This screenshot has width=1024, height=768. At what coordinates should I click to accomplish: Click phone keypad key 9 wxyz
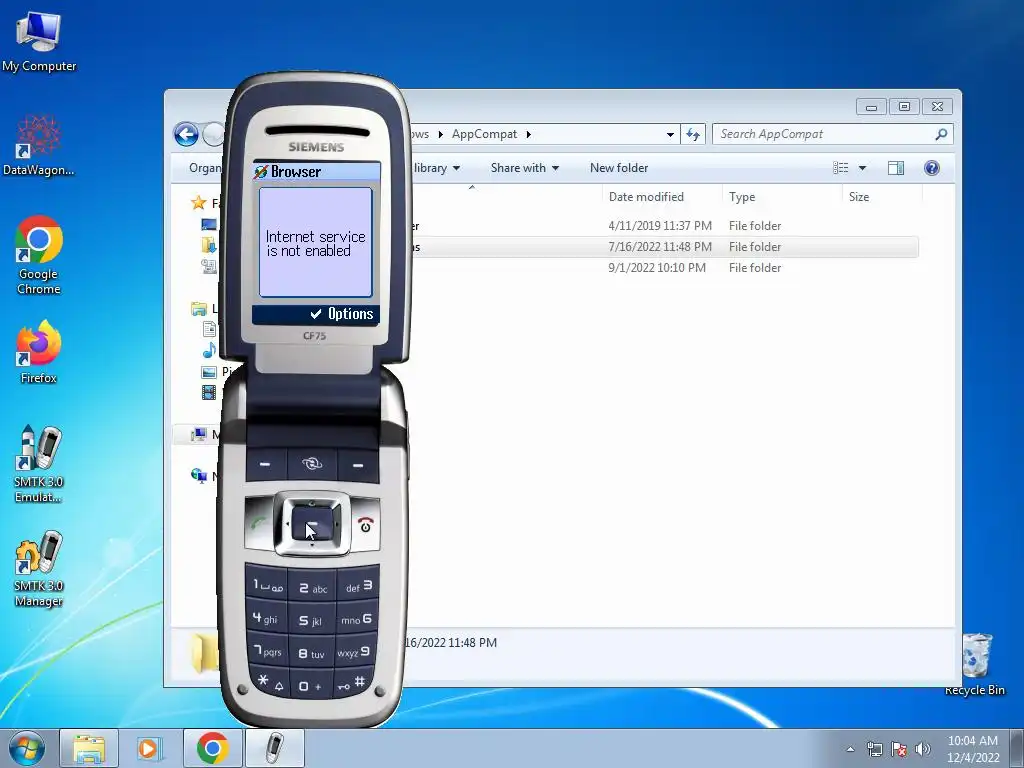pyautogui.click(x=356, y=651)
